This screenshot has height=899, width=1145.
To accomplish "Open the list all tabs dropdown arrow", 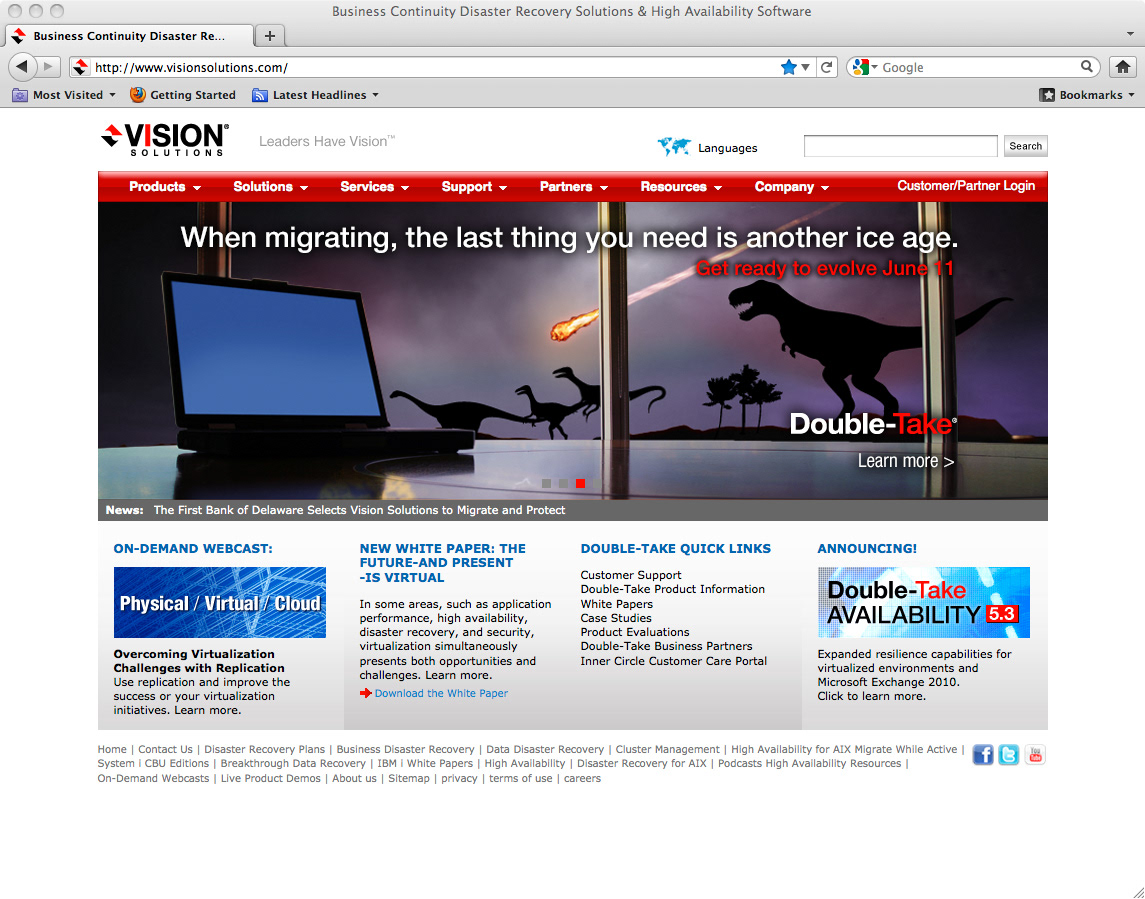I will (1130, 34).
